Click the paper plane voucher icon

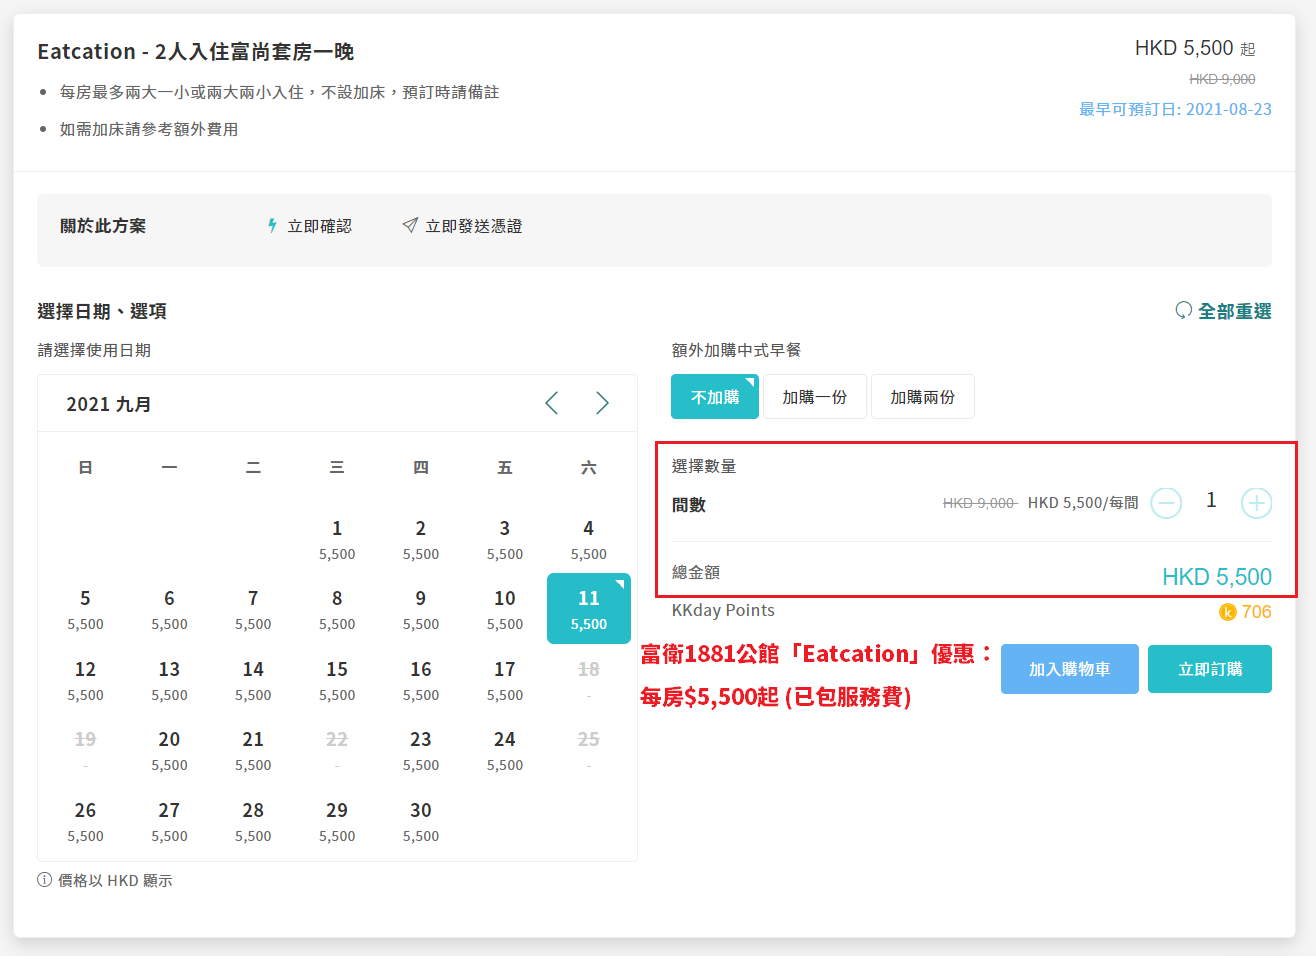(410, 226)
